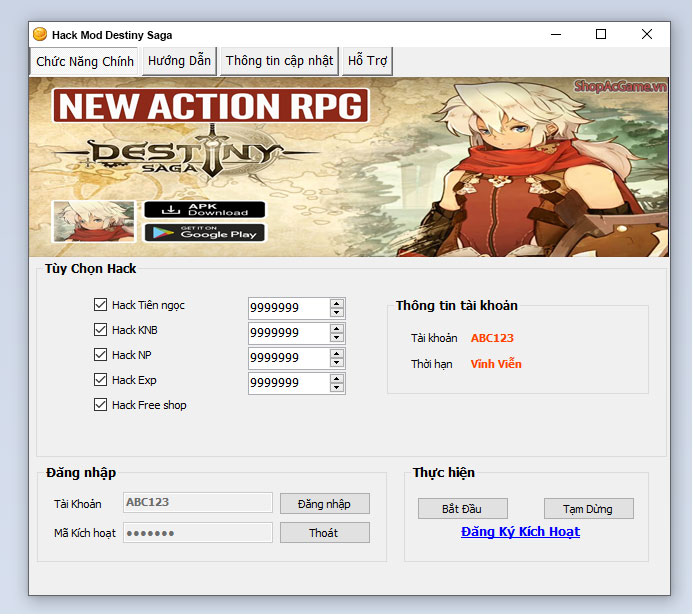Open the Đăng Ký Kích Hoạt link
Image resolution: width=693 pixels, height=616 pixels.
click(x=520, y=532)
